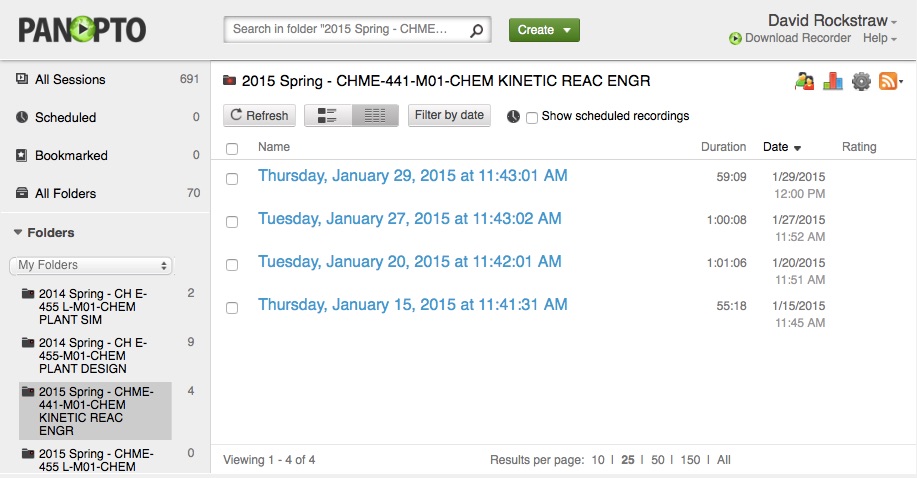Viewport: 917px width, 478px height.
Task: Set results per page to 50
Action: [x=658, y=460]
